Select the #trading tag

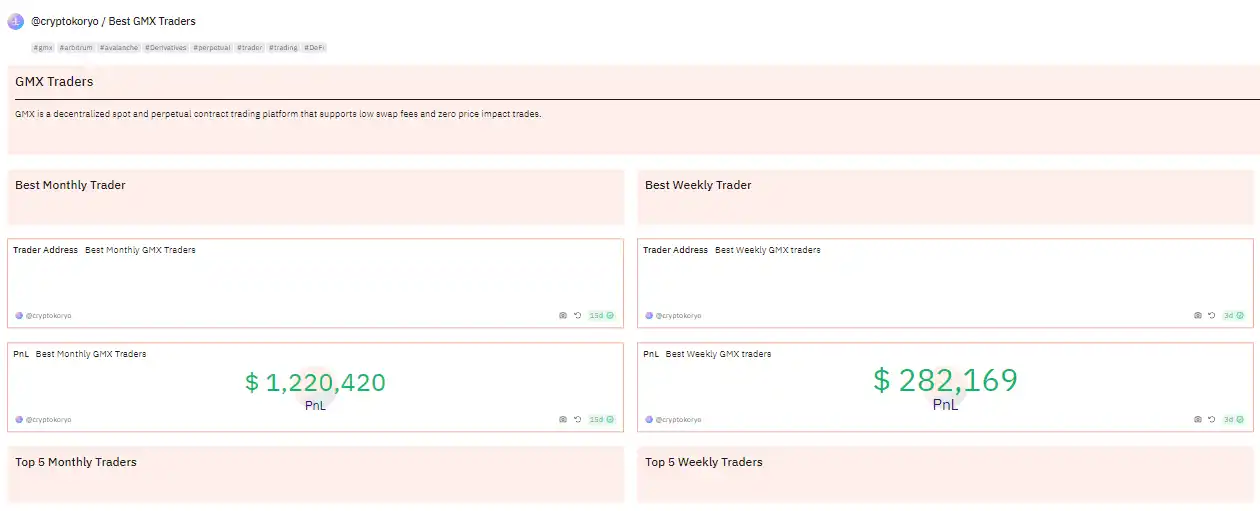[x=284, y=48]
